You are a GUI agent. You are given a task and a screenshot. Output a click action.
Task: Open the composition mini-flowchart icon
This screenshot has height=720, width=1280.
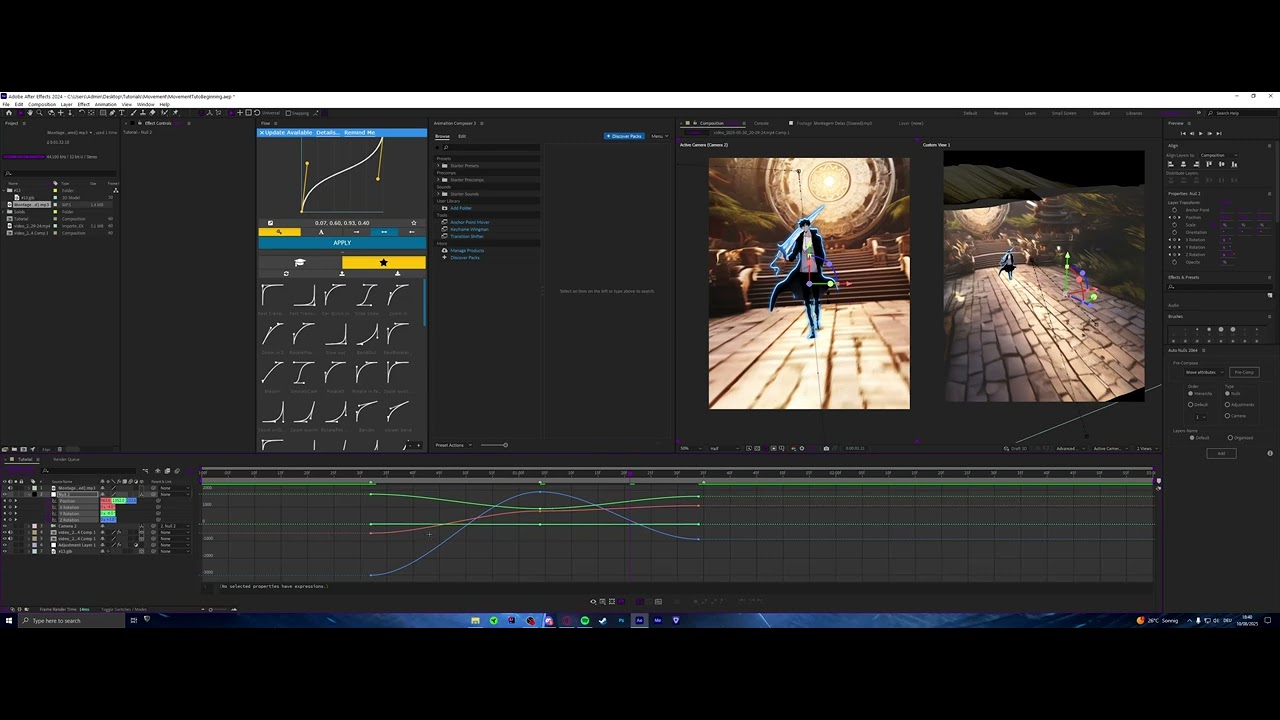point(145,471)
